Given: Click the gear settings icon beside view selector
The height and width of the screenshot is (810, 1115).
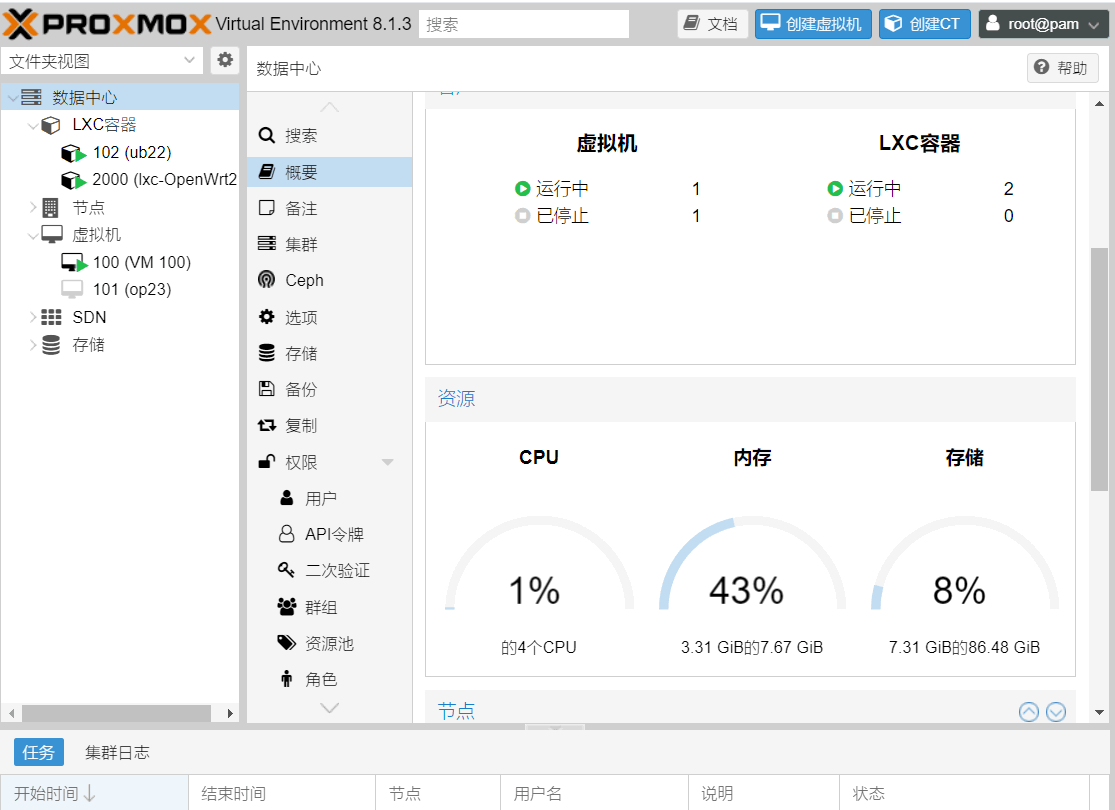Looking at the screenshot, I should point(225,60).
